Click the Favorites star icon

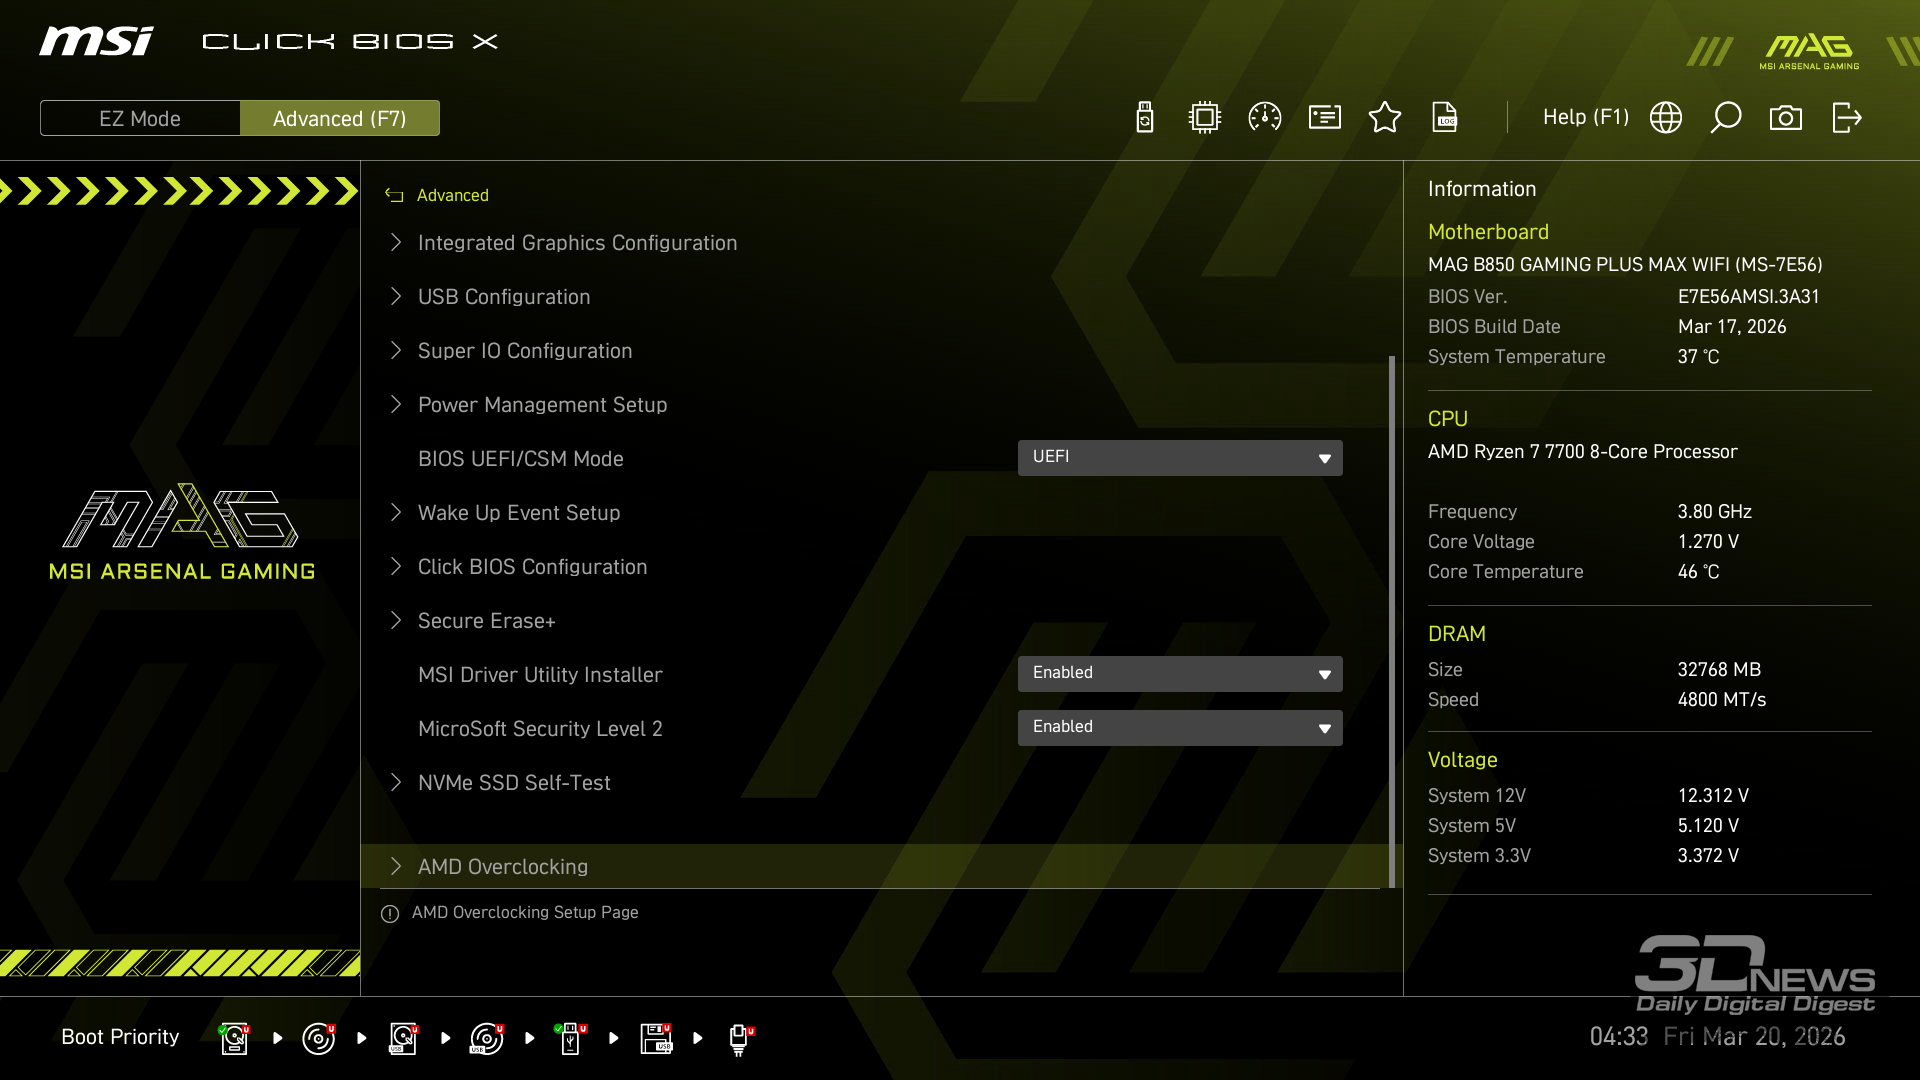click(1385, 118)
